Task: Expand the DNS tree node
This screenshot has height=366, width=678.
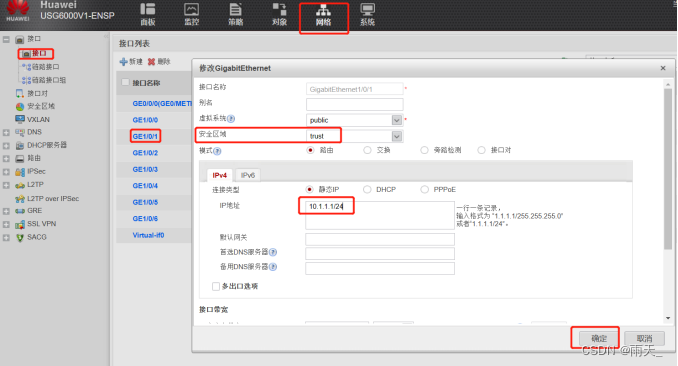Action: tap(6, 133)
